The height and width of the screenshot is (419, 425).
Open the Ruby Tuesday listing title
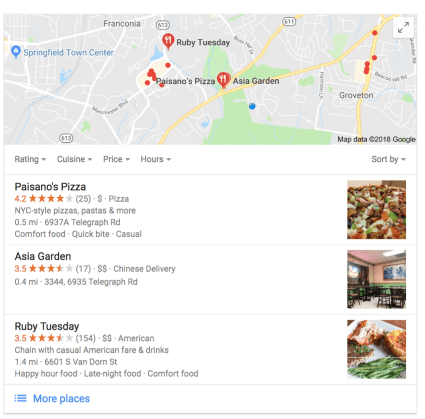click(47, 326)
